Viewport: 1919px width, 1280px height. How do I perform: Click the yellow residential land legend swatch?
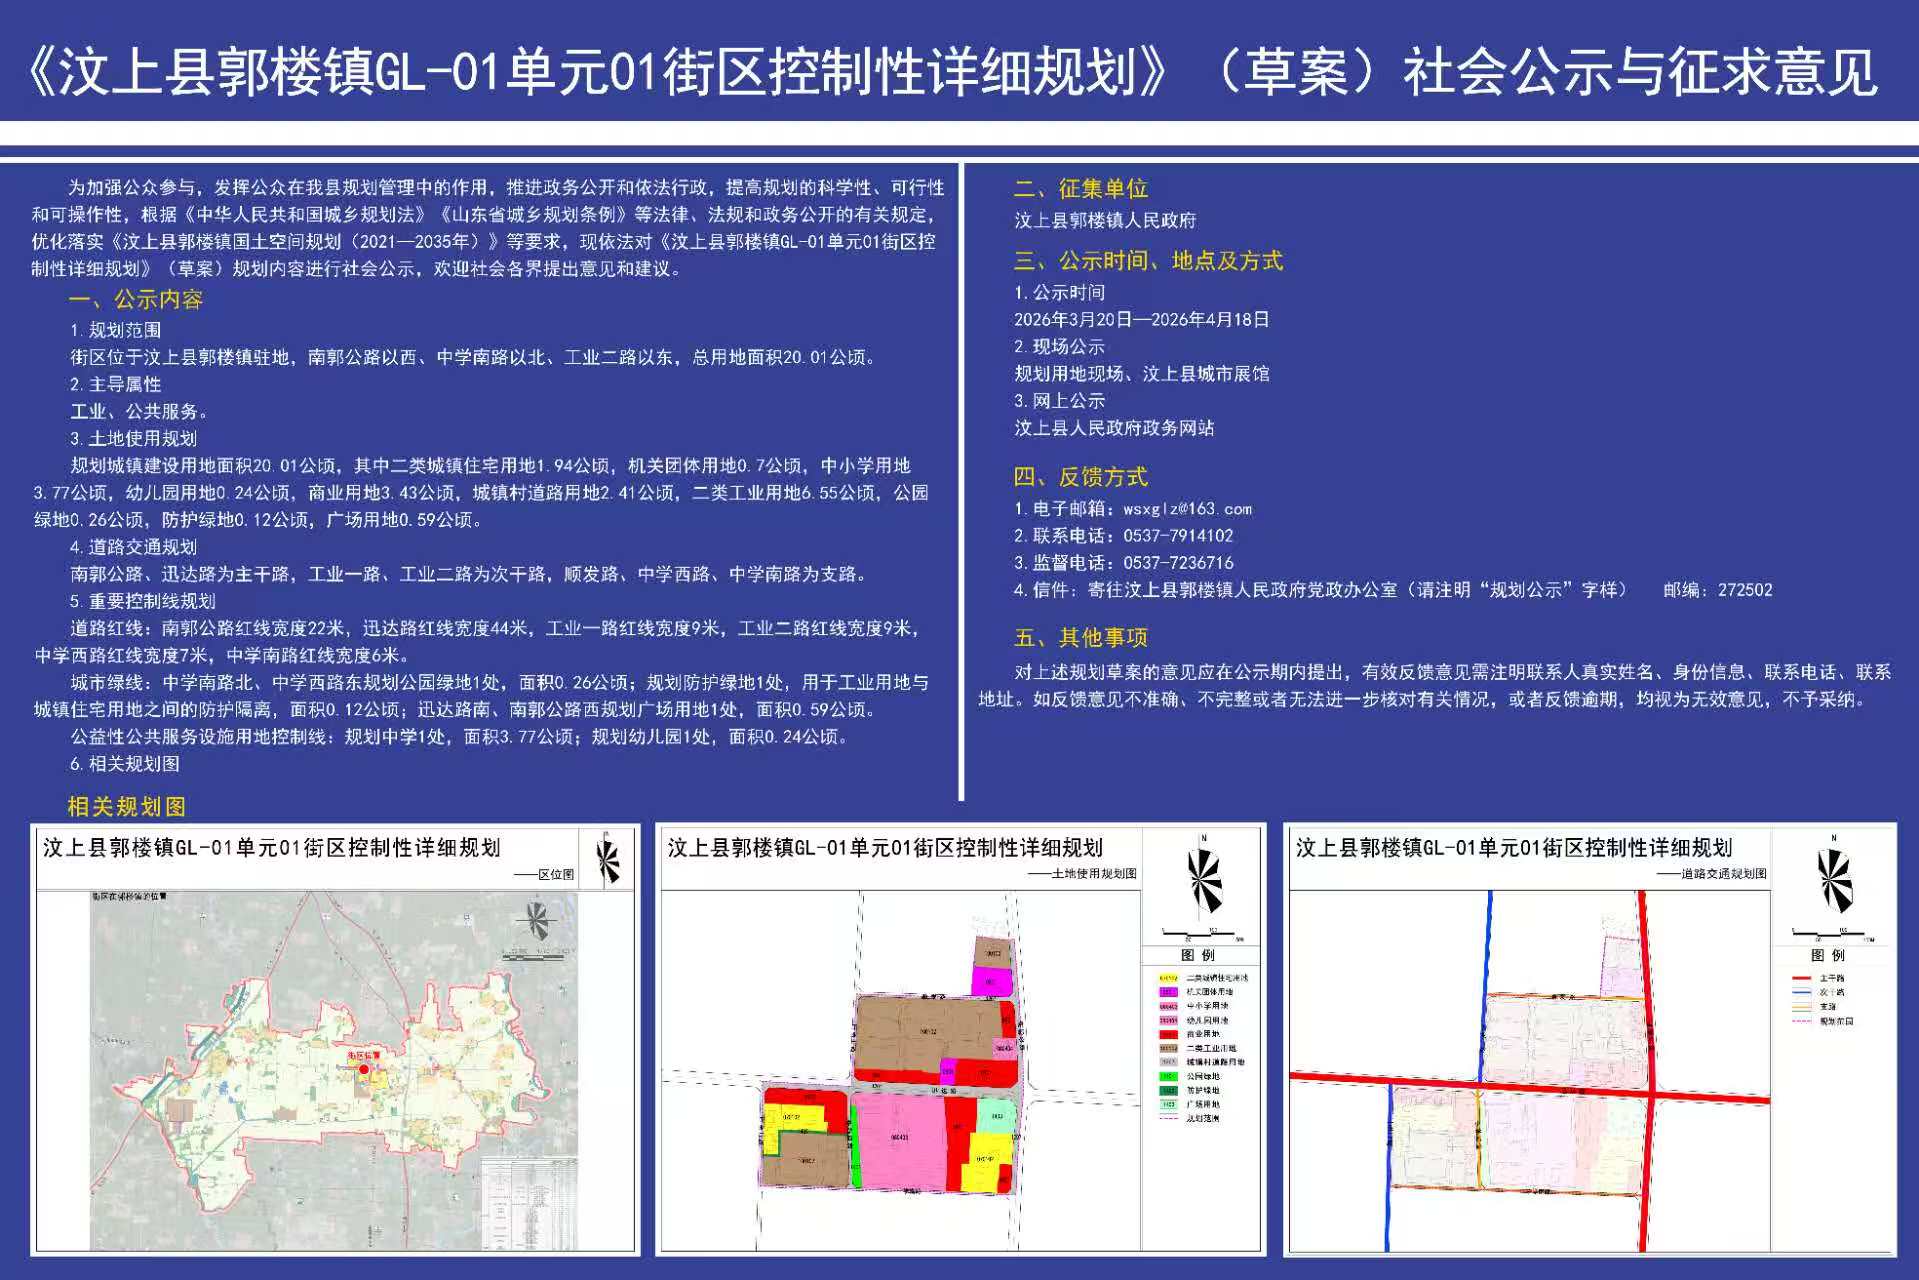(x=1167, y=978)
